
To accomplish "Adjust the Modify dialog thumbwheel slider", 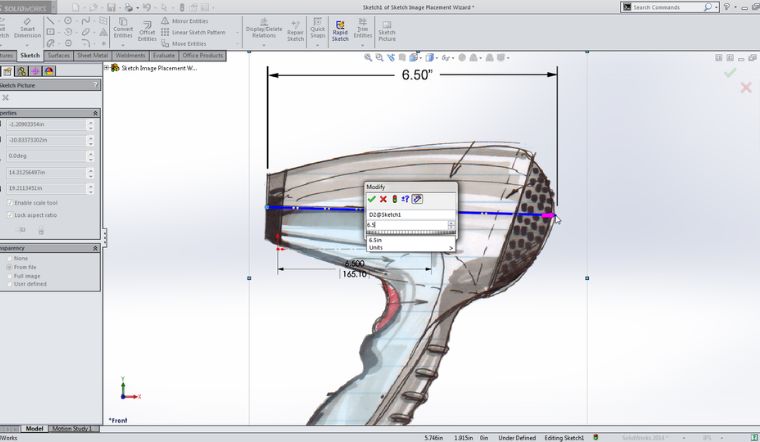I will [411, 233].
